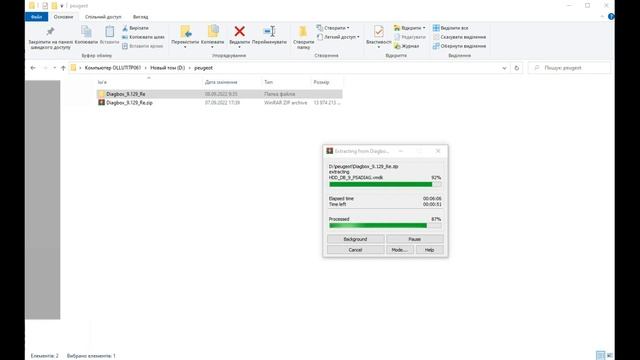This screenshot has width=640, height=360.
Task: Click the red X Delete icon
Action: 240,31
